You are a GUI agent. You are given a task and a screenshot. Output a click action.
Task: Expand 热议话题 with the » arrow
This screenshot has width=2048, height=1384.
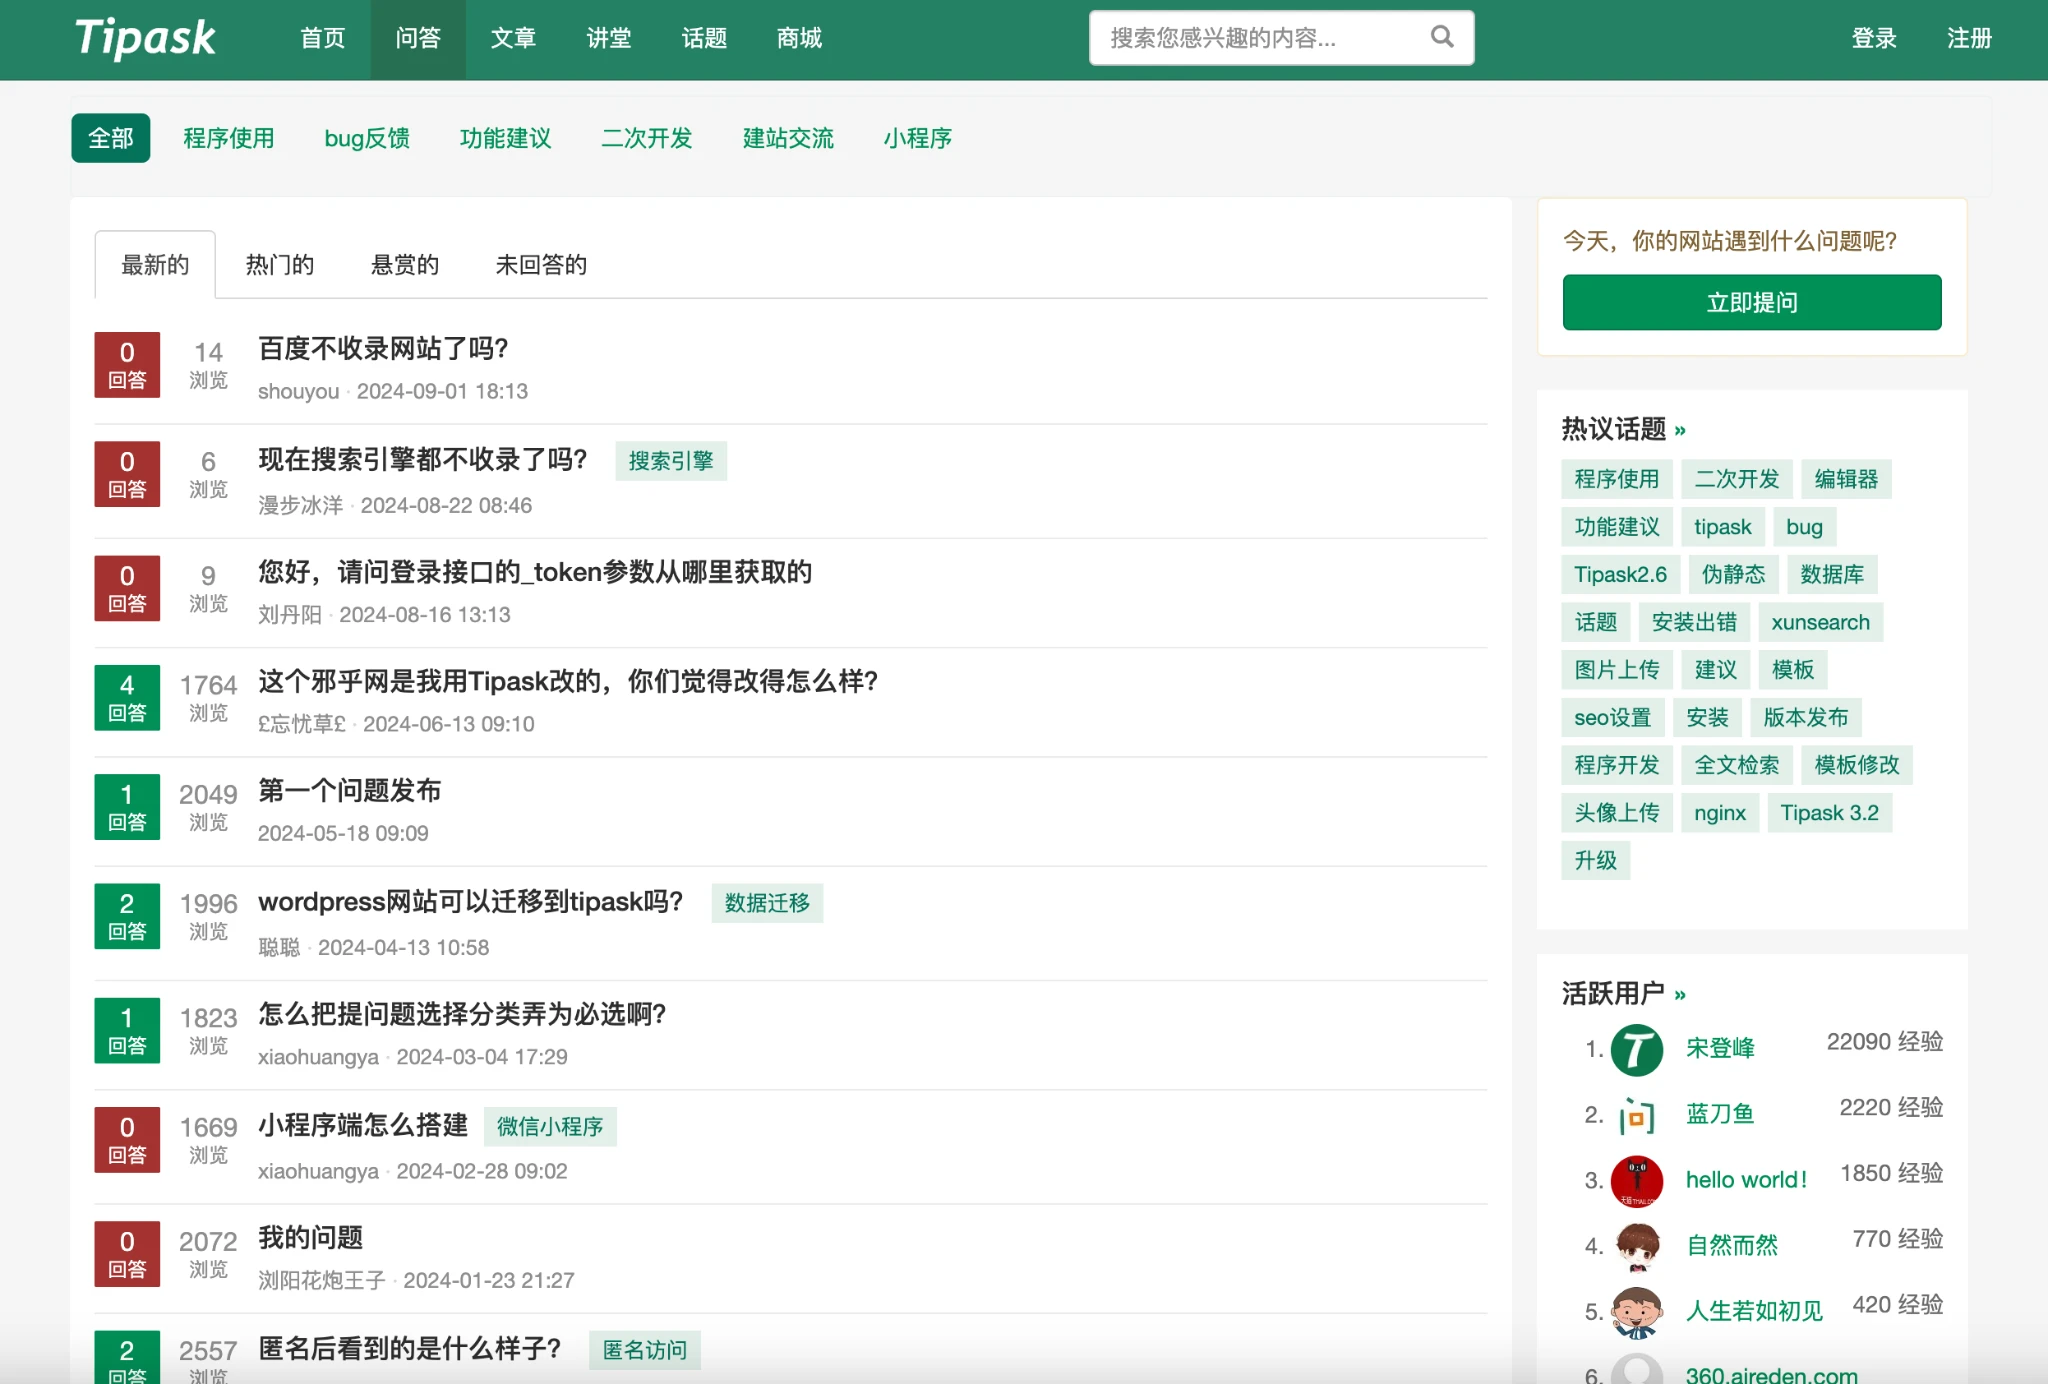pyautogui.click(x=1680, y=431)
